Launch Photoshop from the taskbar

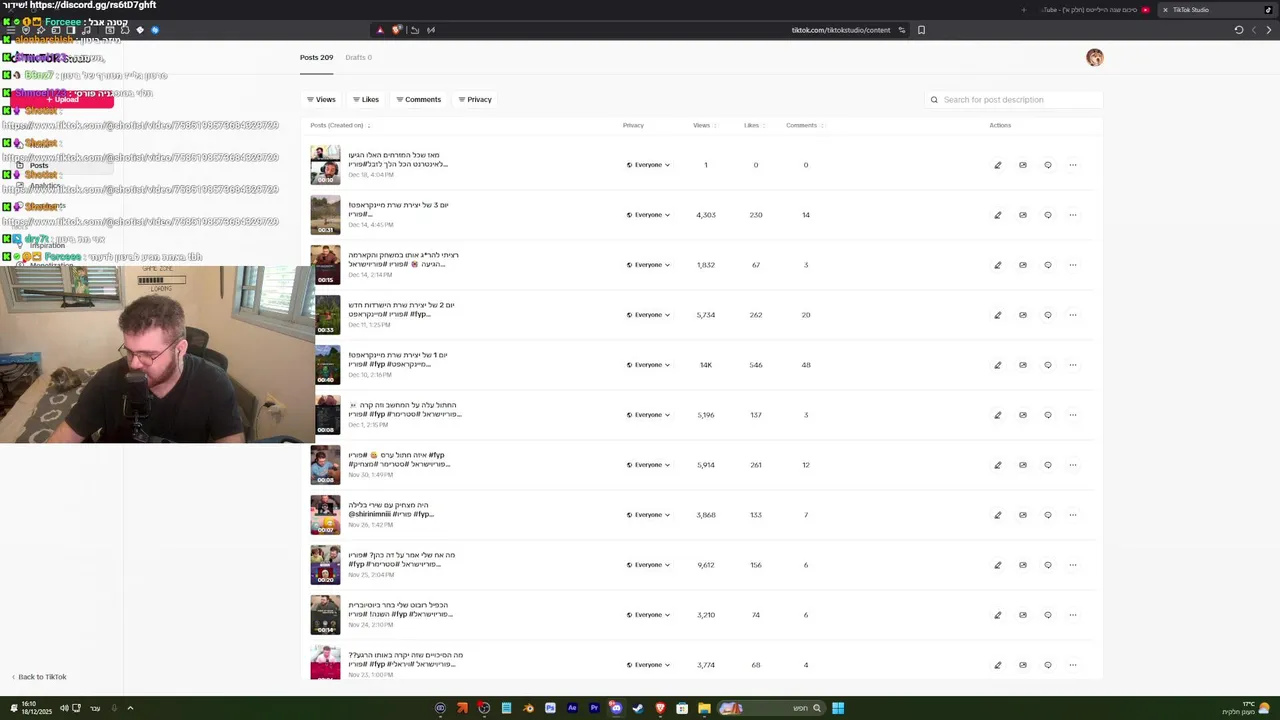point(550,708)
